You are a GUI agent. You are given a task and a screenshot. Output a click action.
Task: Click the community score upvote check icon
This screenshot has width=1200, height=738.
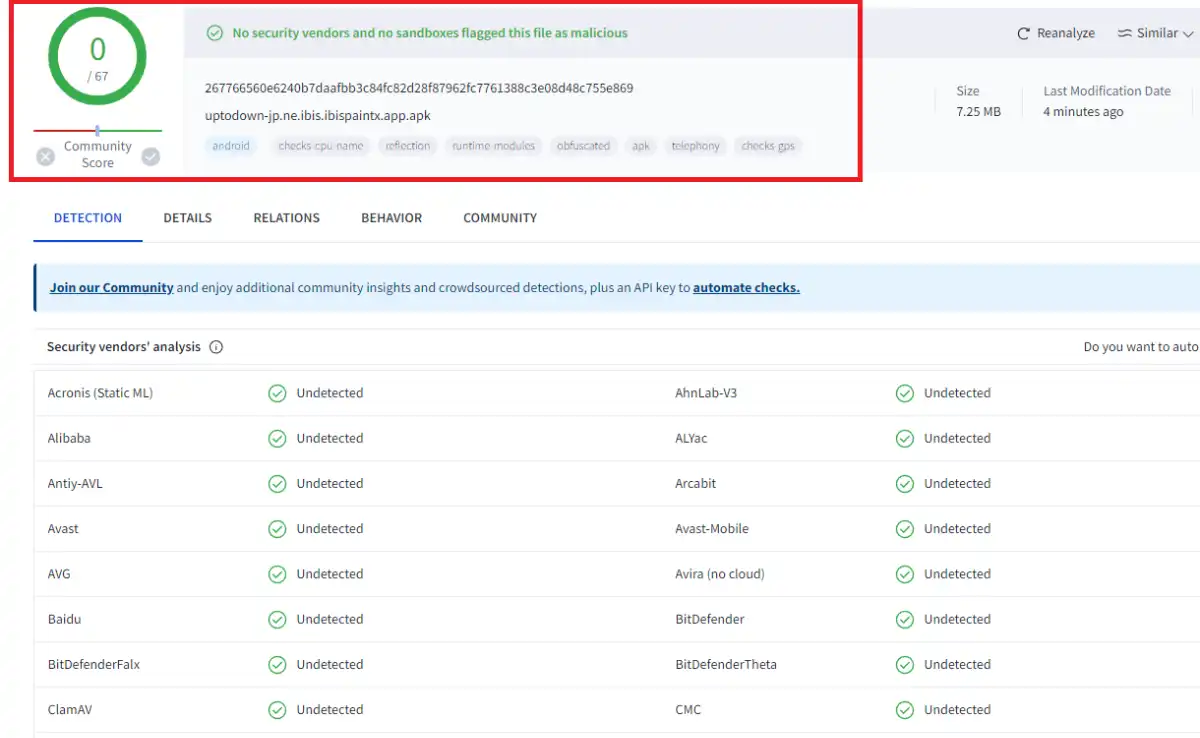(151, 156)
